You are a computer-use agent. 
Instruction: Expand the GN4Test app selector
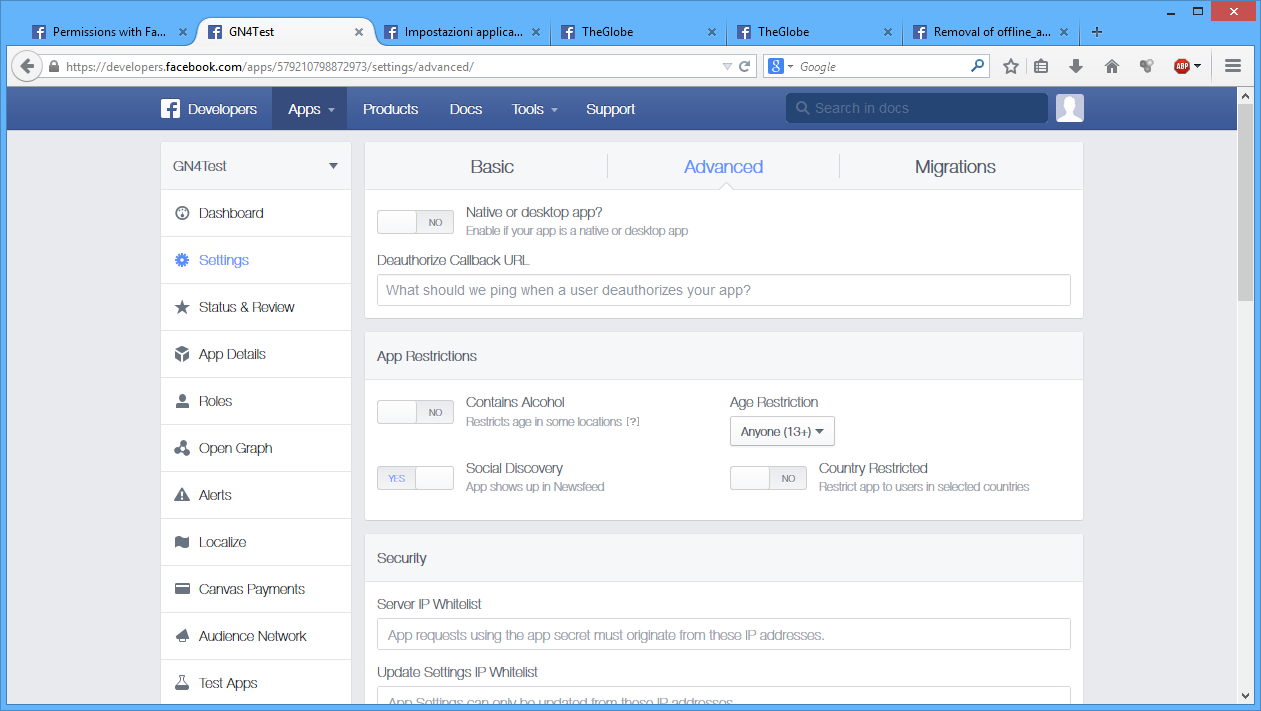[x=256, y=166]
